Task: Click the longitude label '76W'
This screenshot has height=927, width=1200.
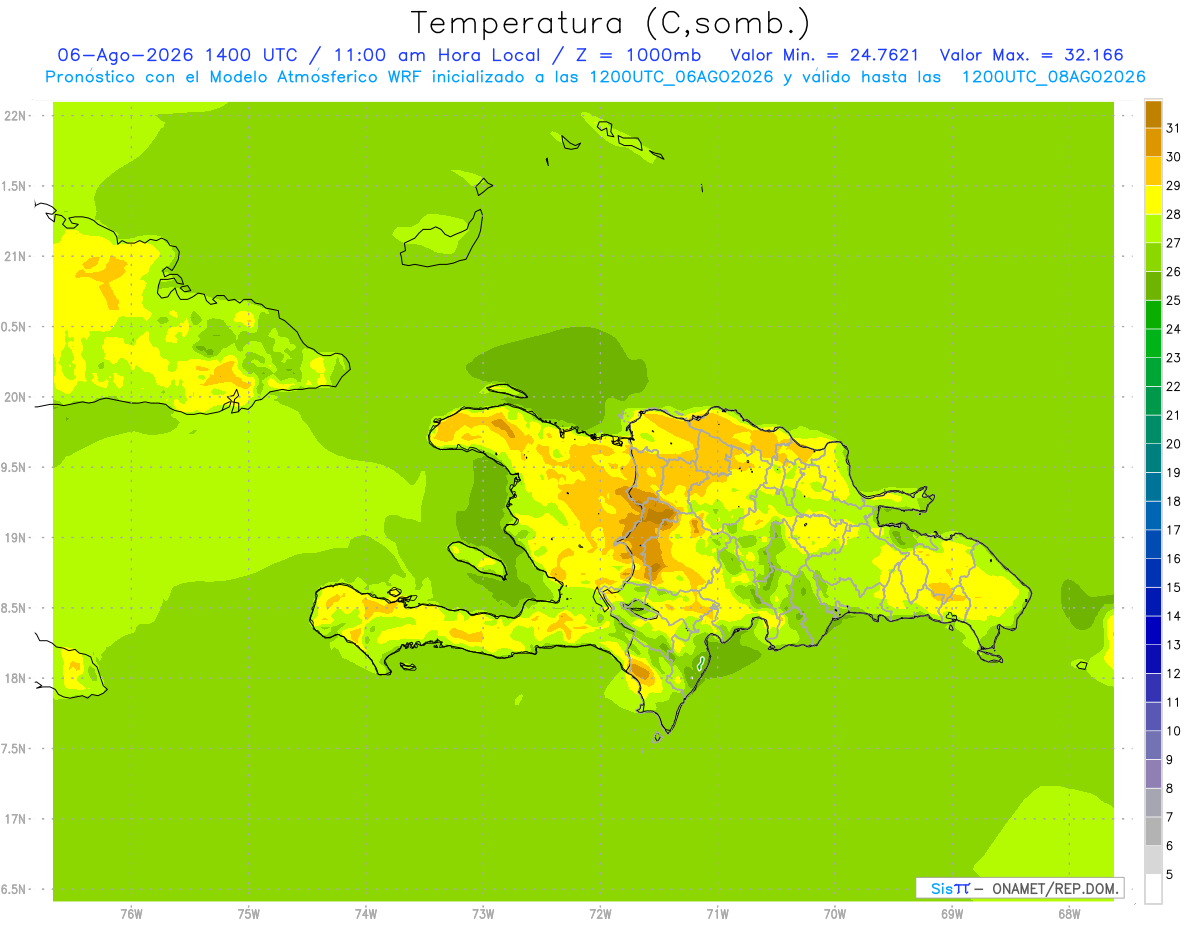Action: click(x=131, y=914)
